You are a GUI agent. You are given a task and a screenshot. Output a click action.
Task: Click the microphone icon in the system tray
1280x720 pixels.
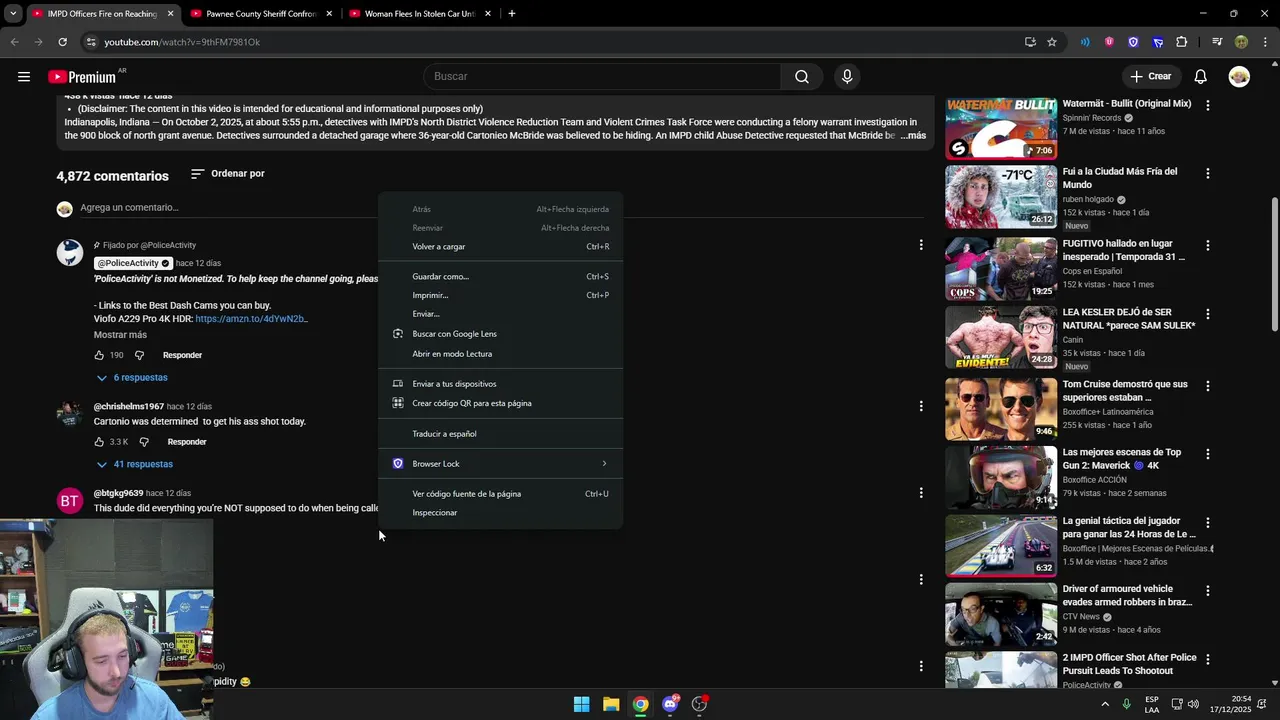(1127, 704)
